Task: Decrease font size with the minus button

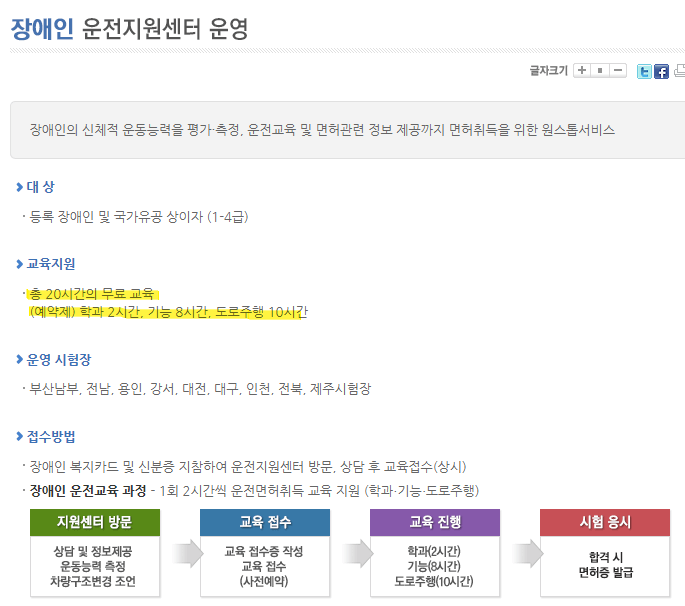Action: tap(618, 70)
